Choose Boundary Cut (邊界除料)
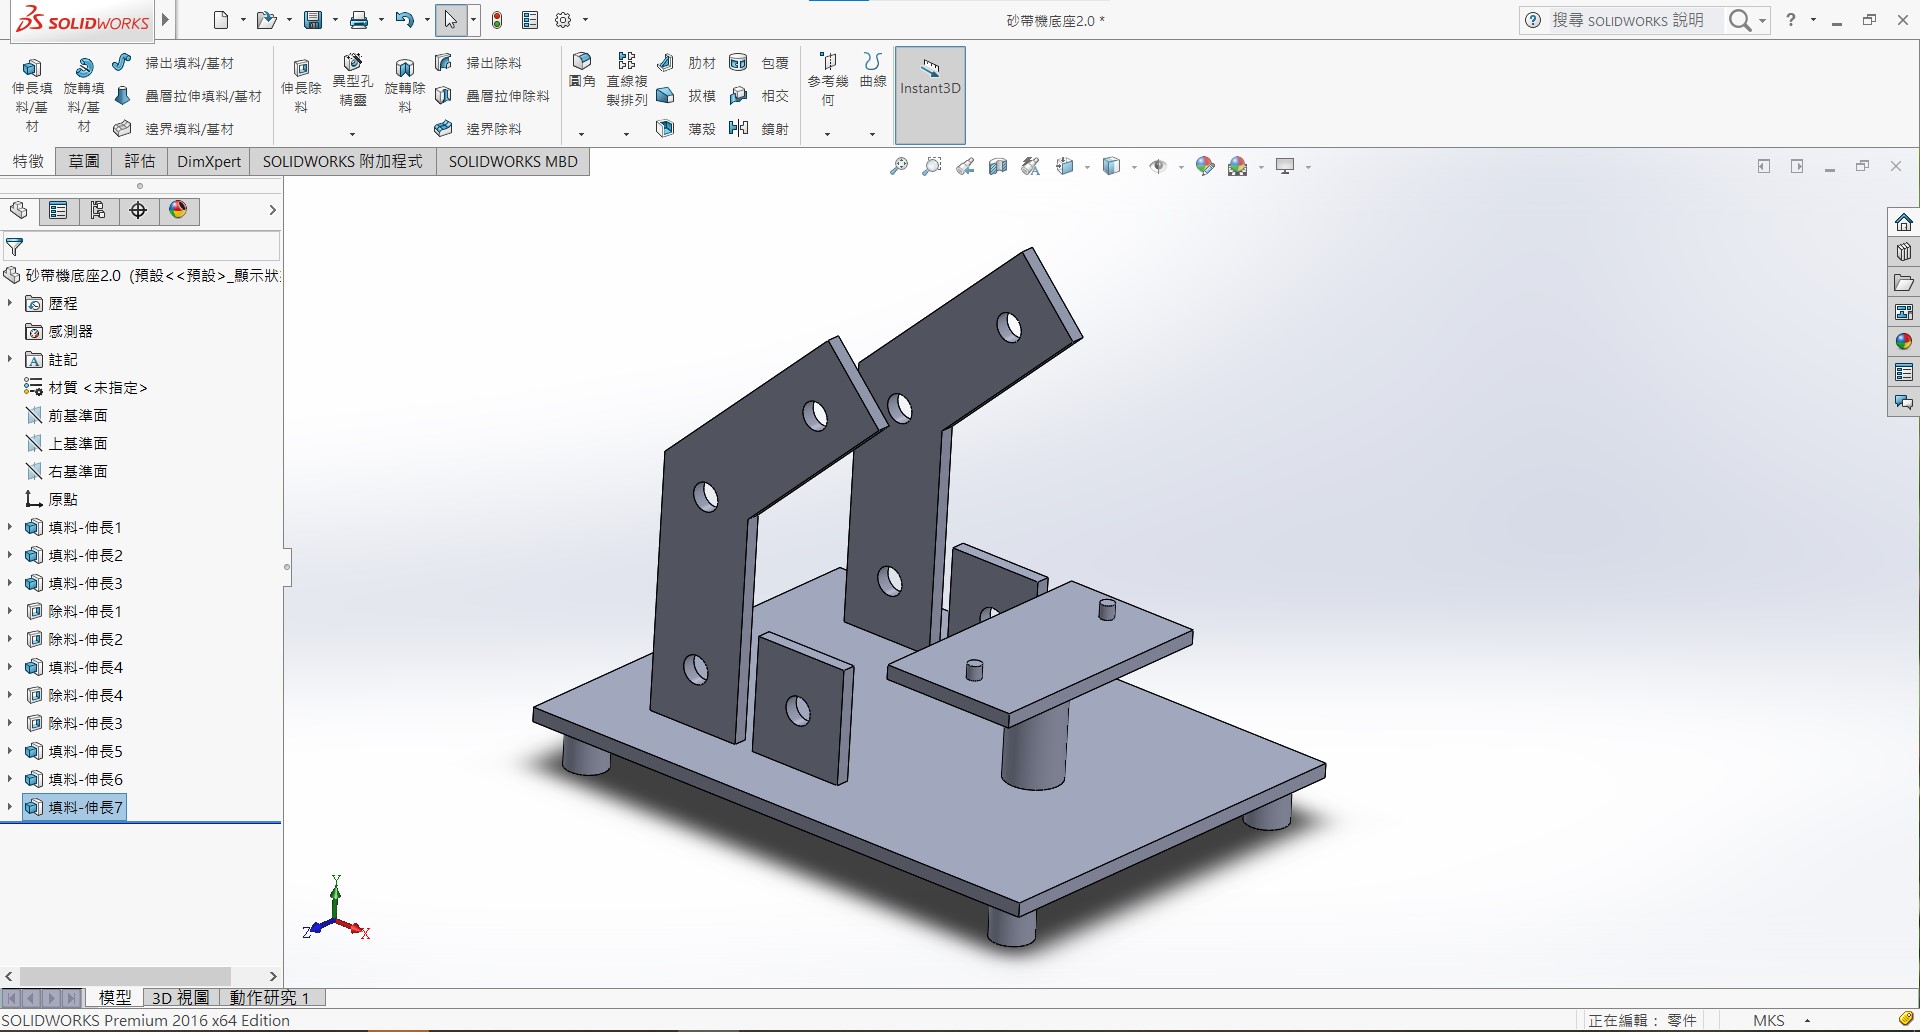Viewport: 1920px width, 1032px height. [x=478, y=129]
